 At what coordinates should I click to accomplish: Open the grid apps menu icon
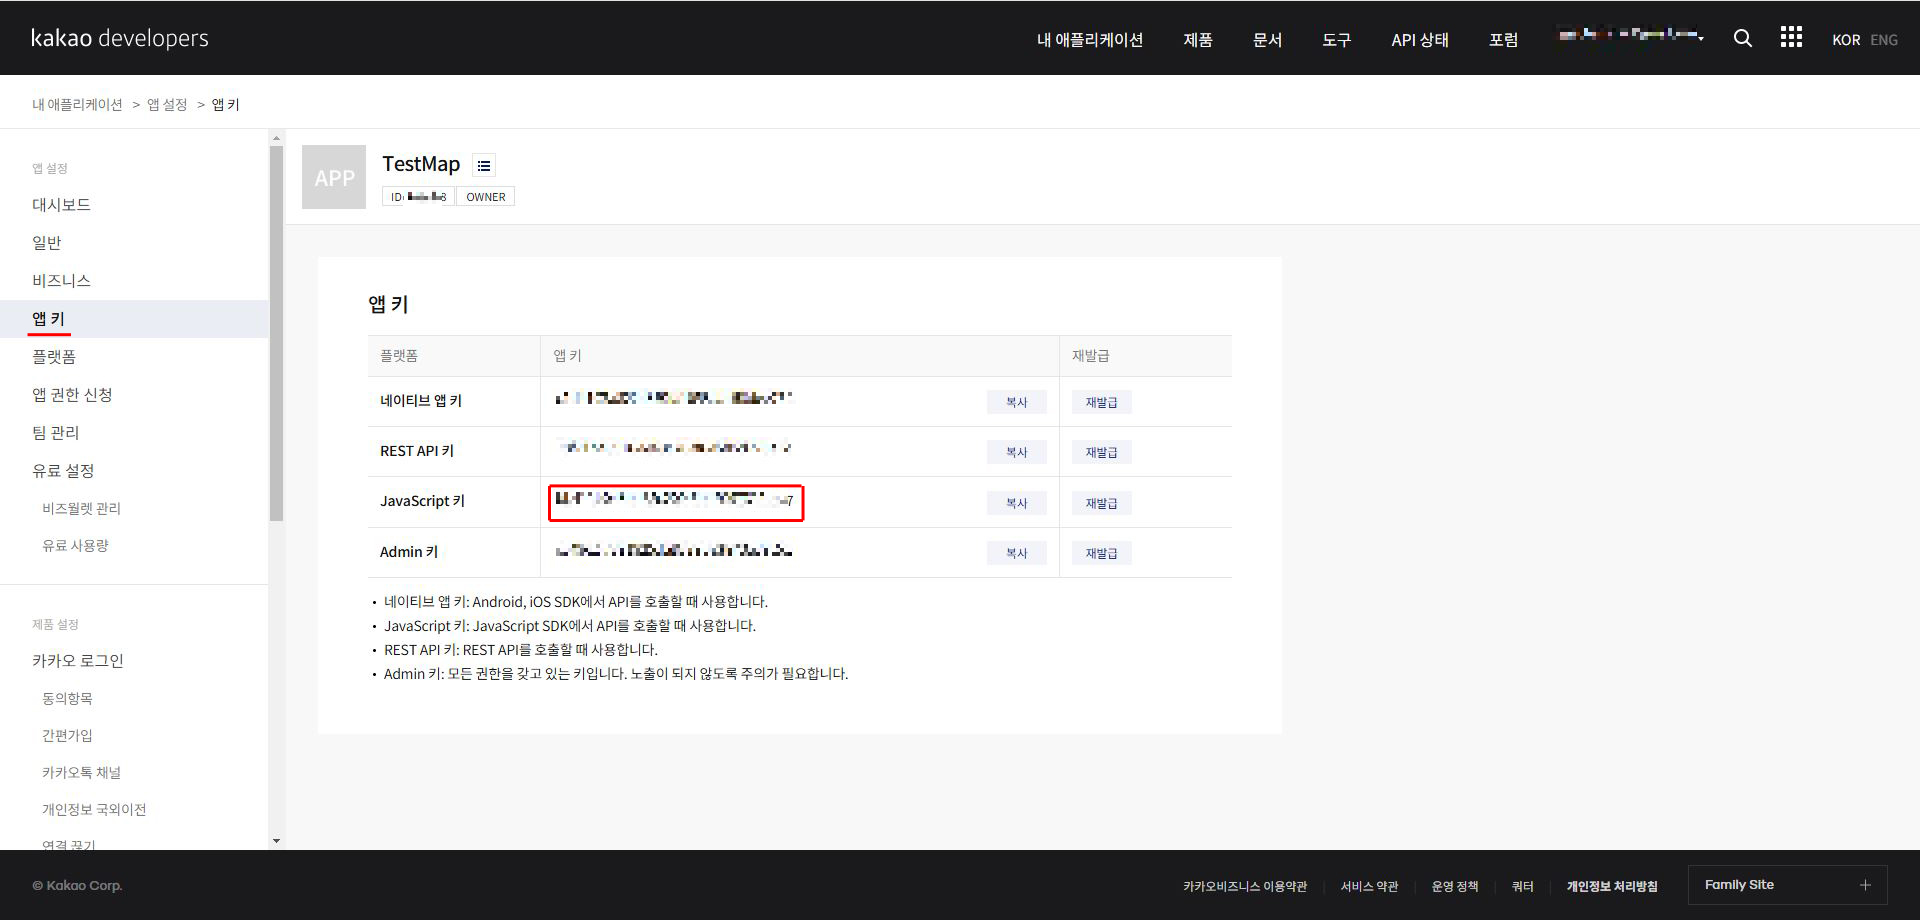click(x=1791, y=37)
